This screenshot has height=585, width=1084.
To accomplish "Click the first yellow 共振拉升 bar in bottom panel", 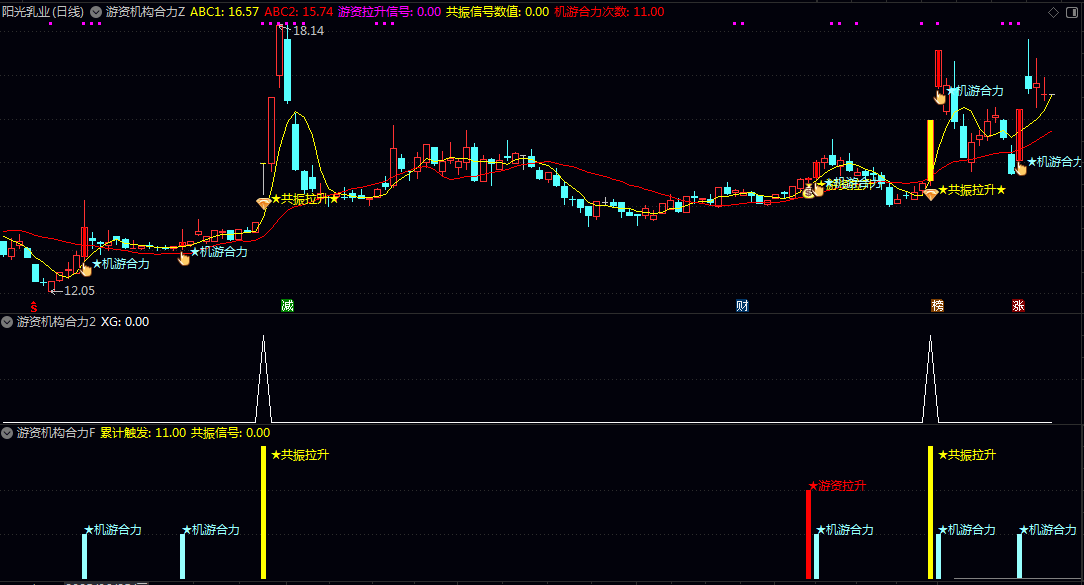I will (x=263, y=512).
